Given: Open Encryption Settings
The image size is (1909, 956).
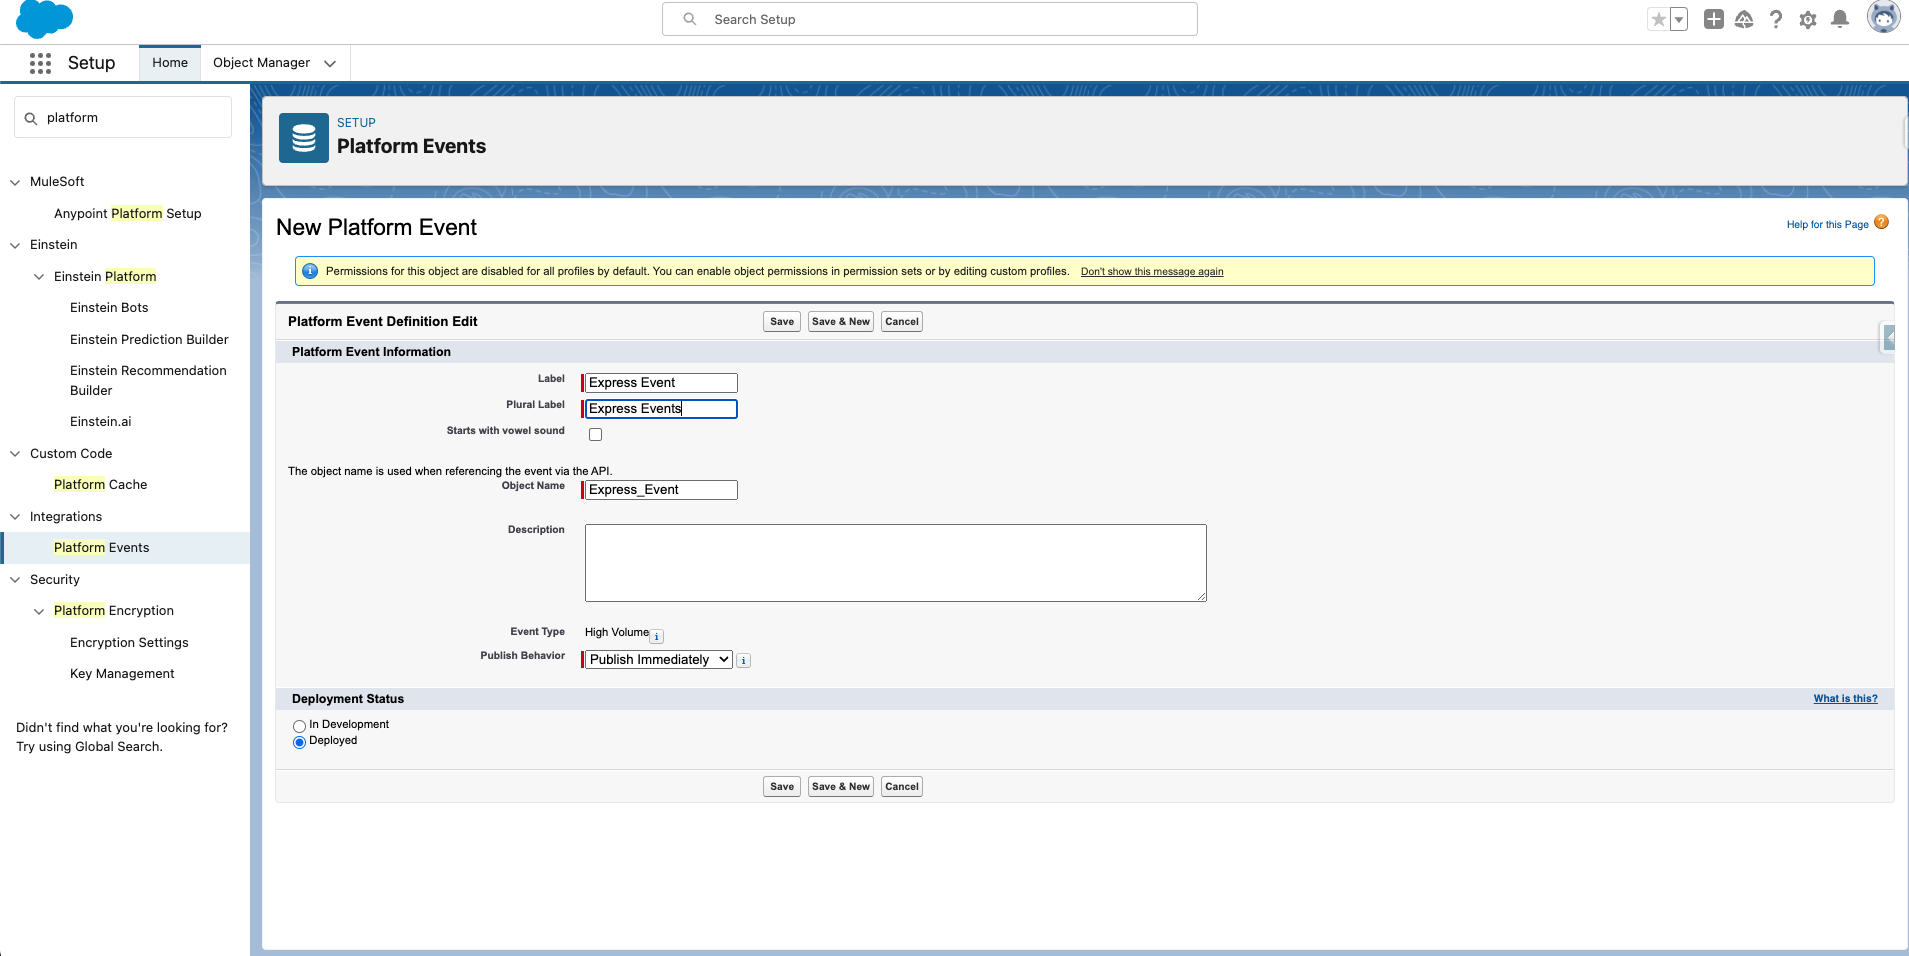Looking at the screenshot, I should click(x=129, y=643).
